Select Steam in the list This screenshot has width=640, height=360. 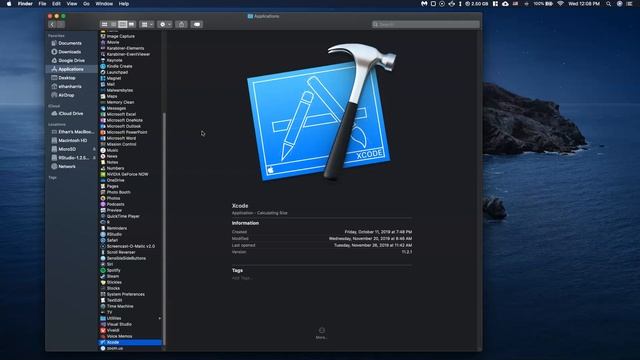tap(113, 276)
